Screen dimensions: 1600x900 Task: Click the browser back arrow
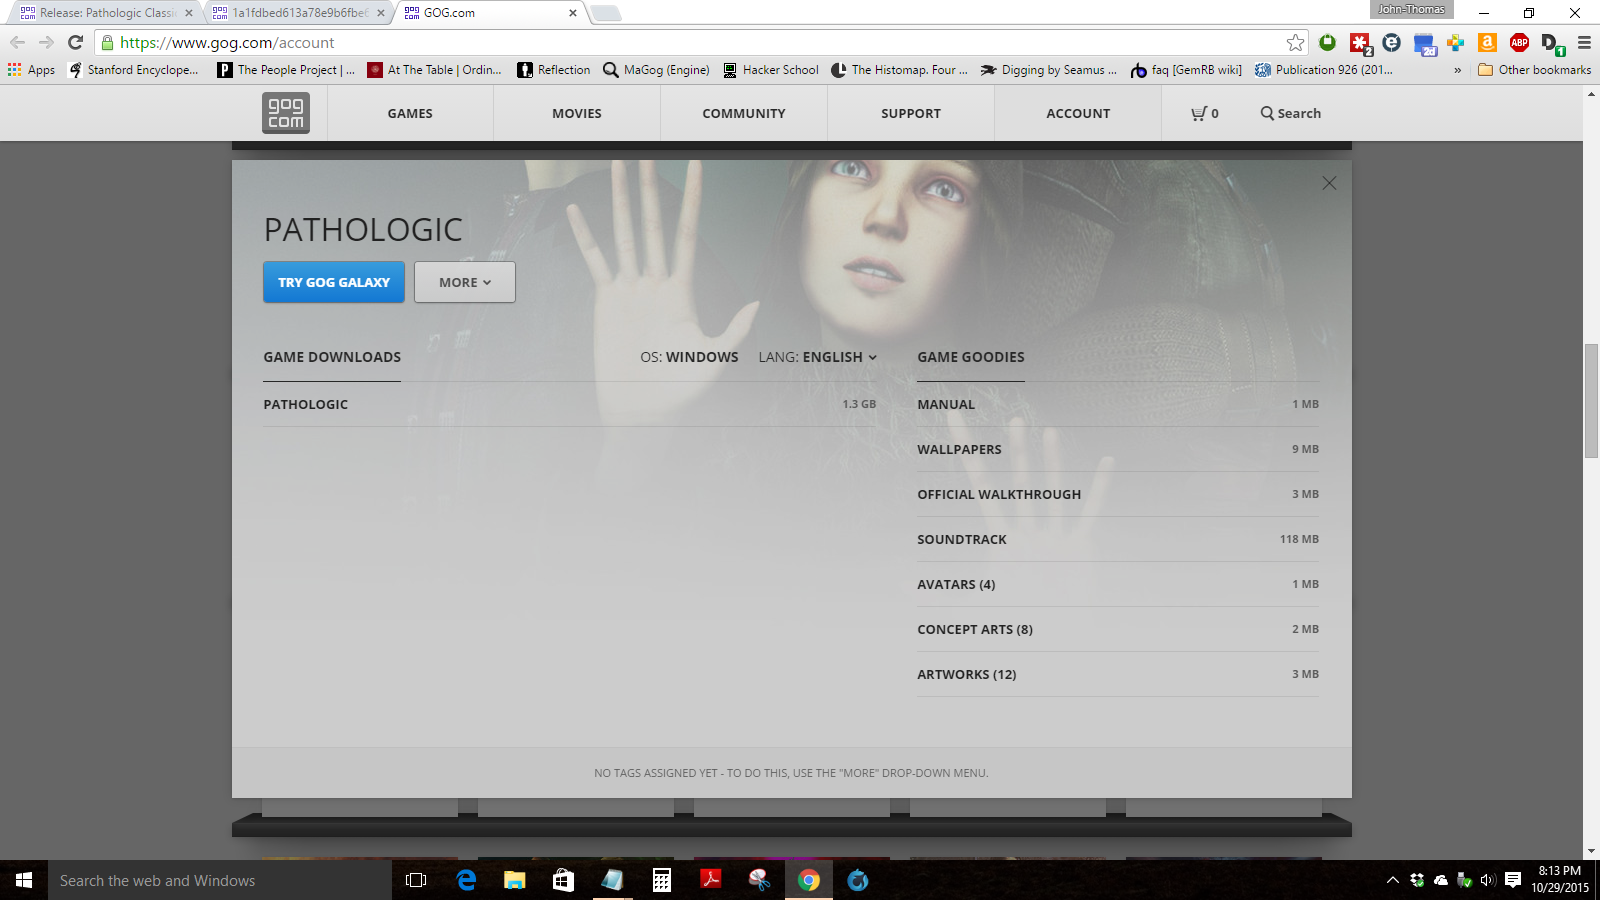17,42
